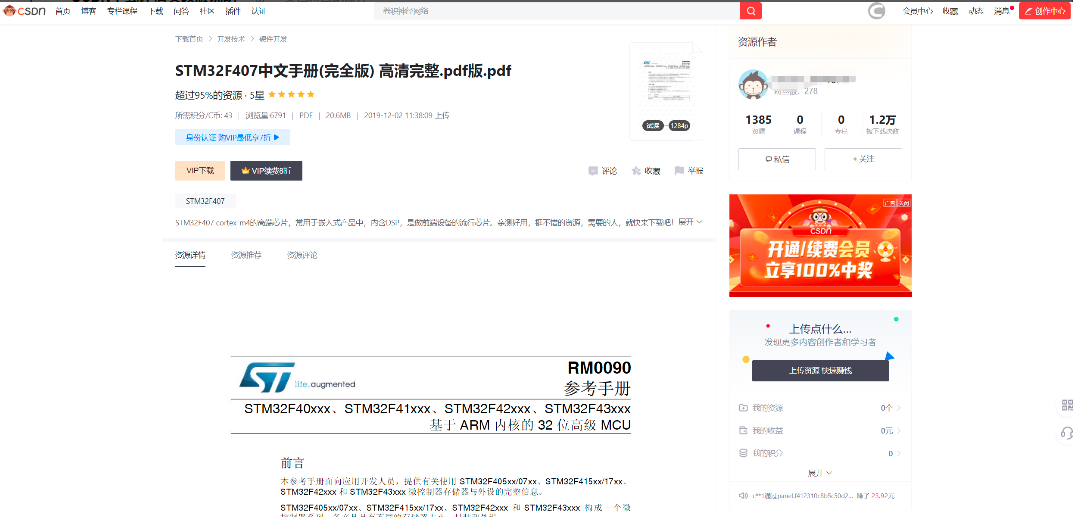Open 社区 in the top navigation
Image resolution: width=1073 pixels, height=517 pixels.
coord(207,11)
